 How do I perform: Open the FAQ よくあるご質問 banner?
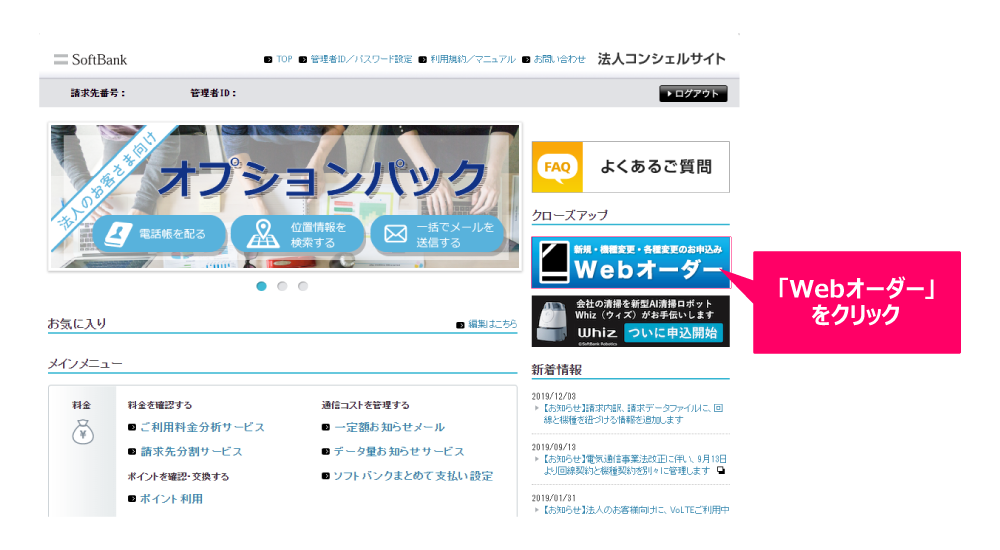coord(631,167)
